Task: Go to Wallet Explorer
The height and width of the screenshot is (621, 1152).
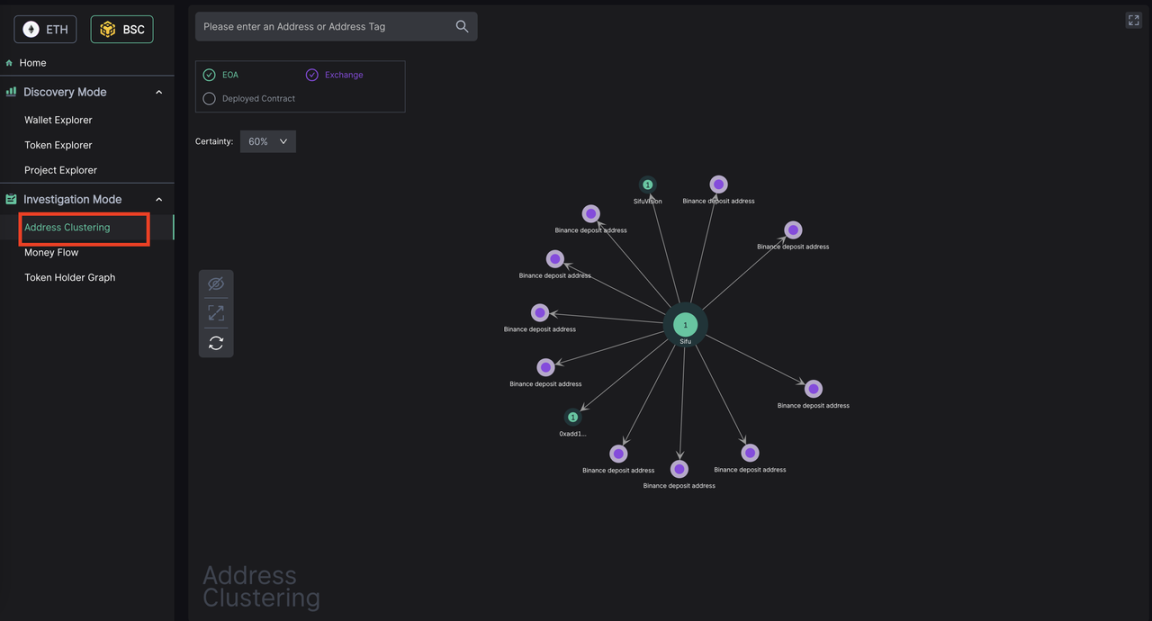Action: point(58,120)
